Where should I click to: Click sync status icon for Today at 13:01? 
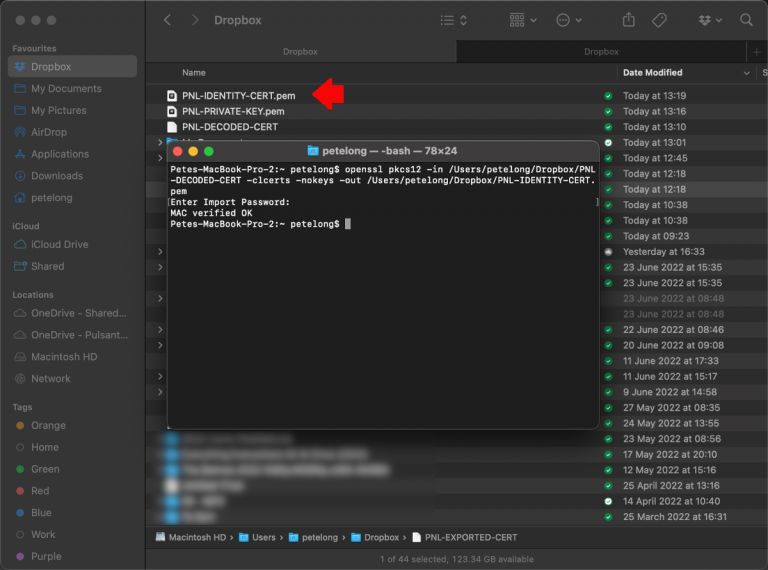608,142
